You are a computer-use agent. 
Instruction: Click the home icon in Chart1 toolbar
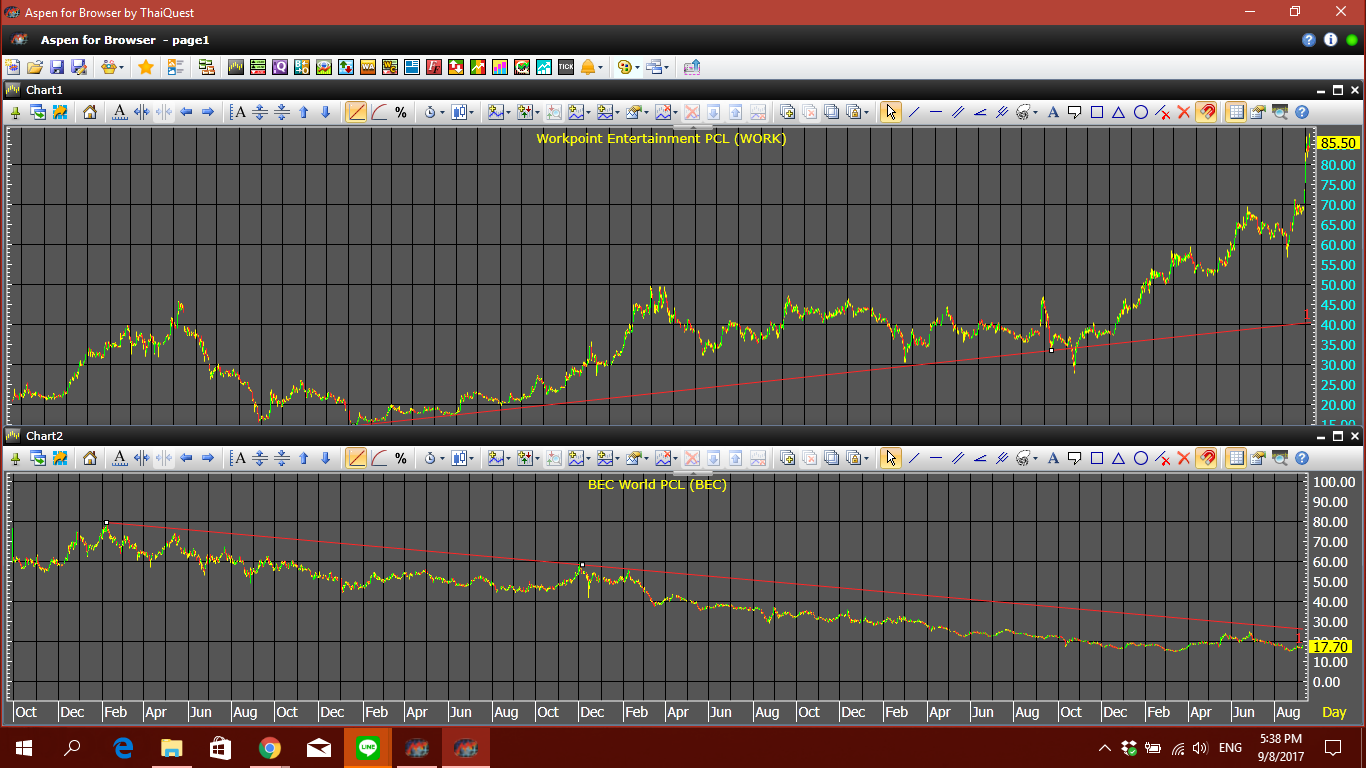click(x=90, y=112)
